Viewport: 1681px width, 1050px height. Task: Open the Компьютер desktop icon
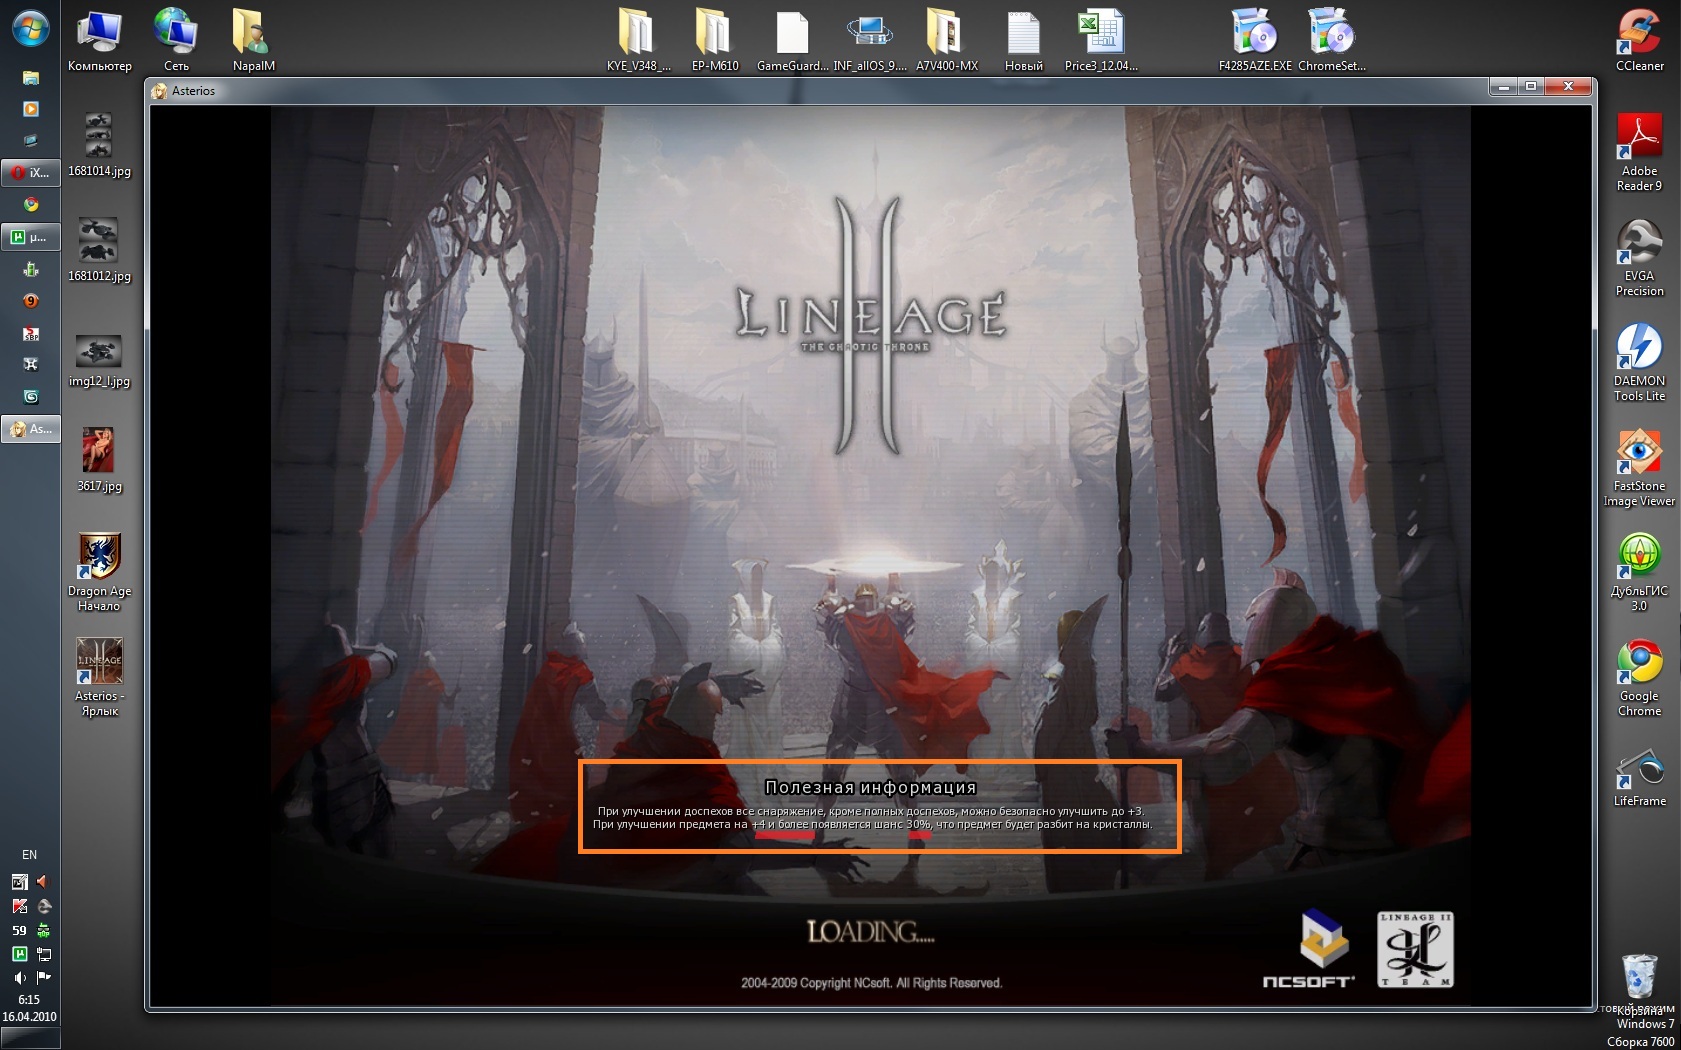tap(100, 41)
